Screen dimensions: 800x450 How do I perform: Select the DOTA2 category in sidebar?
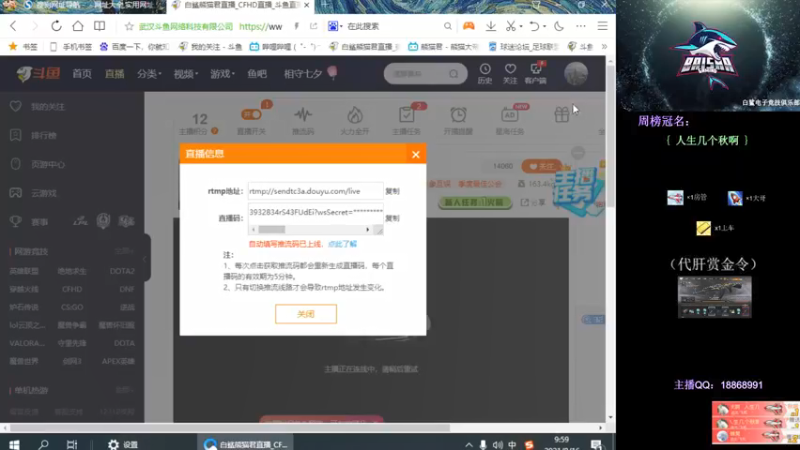[122, 271]
